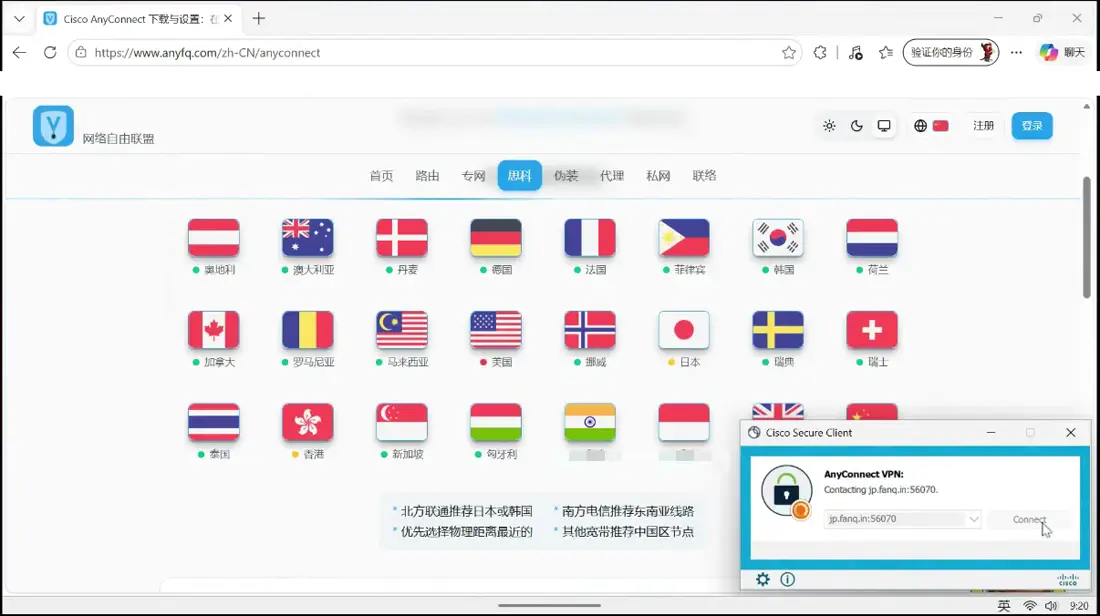Open the 专网 tab
The width and height of the screenshot is (1100, 616).
[x=474, y=175]
